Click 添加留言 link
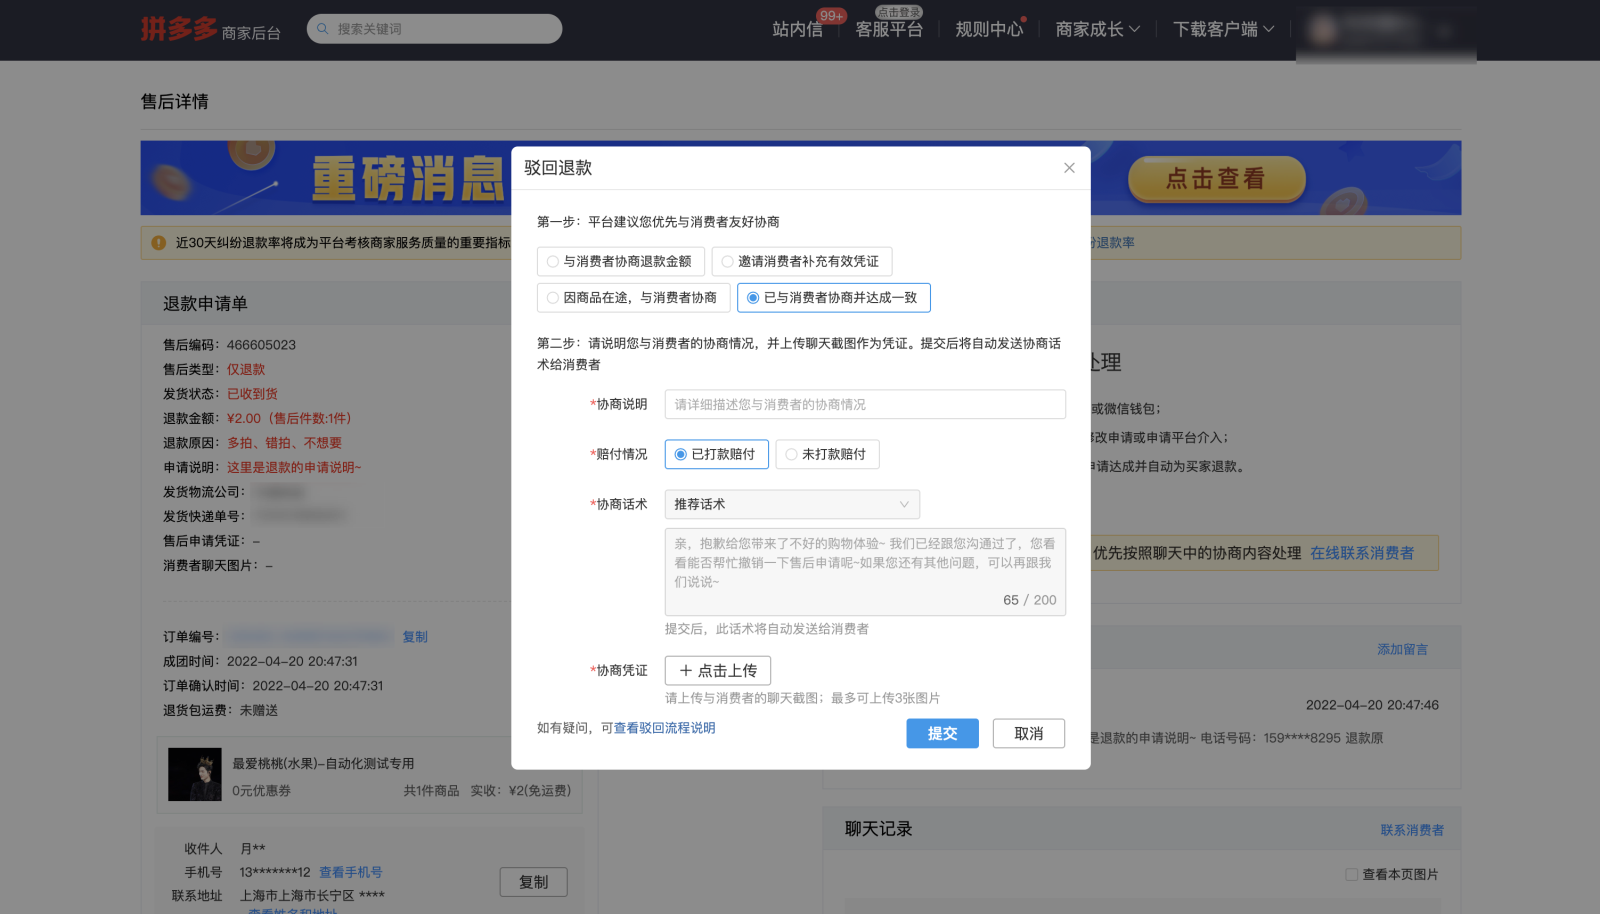The width and height of the screenshot is (1600, 914). 1402,650
